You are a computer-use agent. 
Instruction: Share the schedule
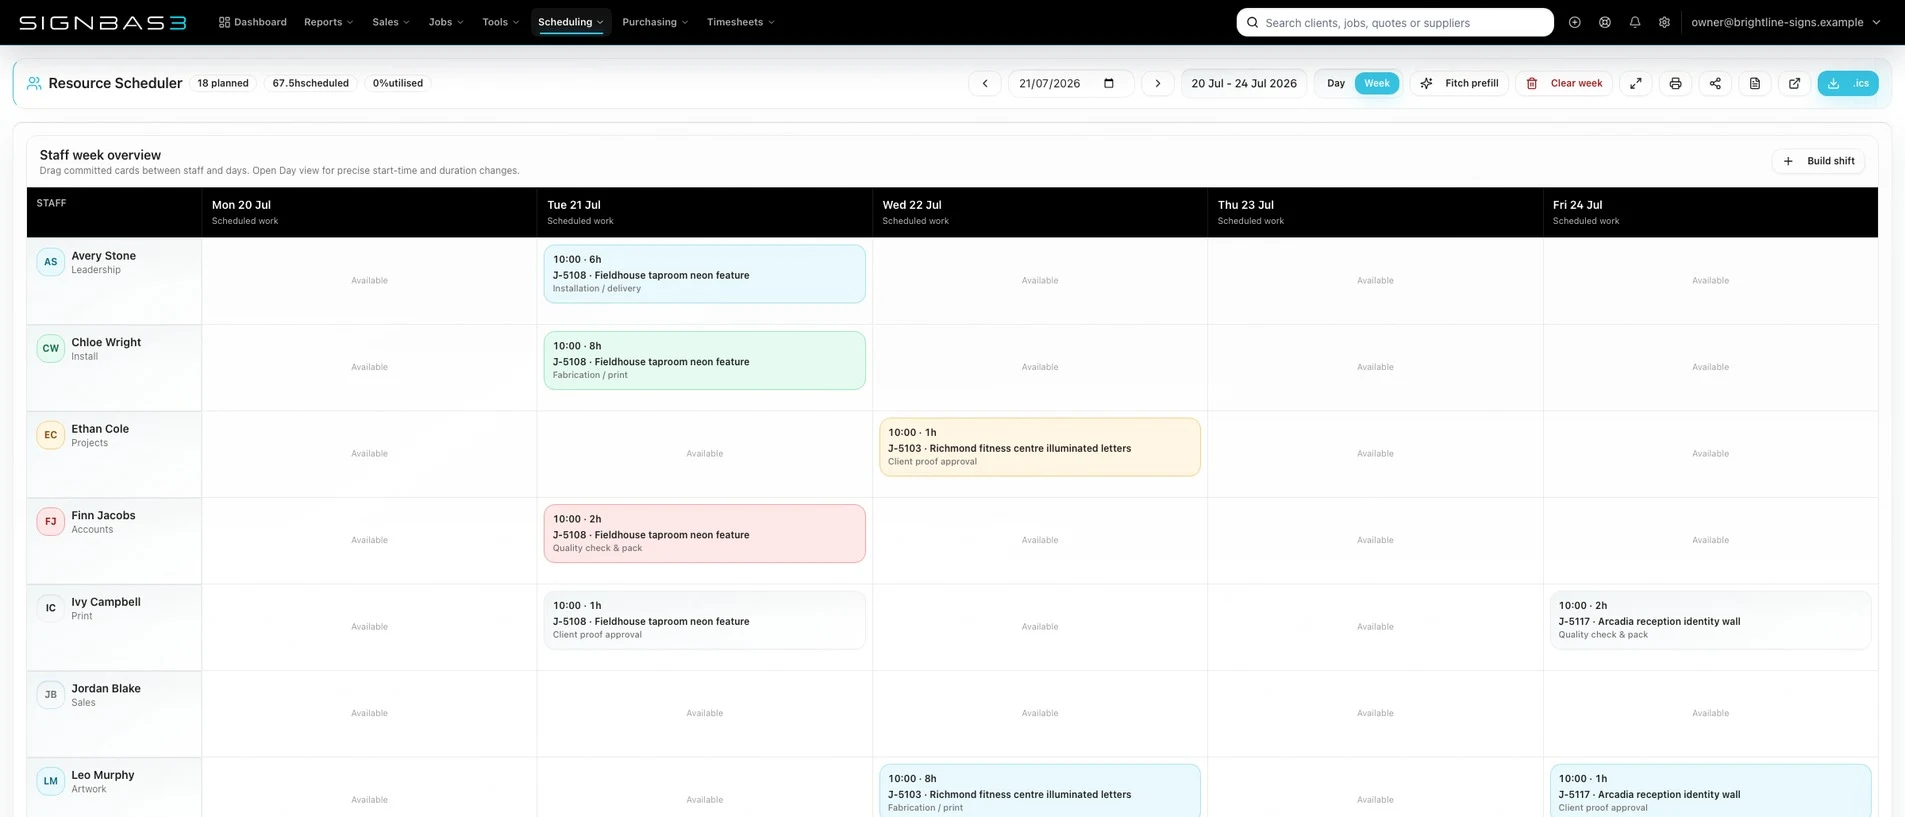[1715, 83]
